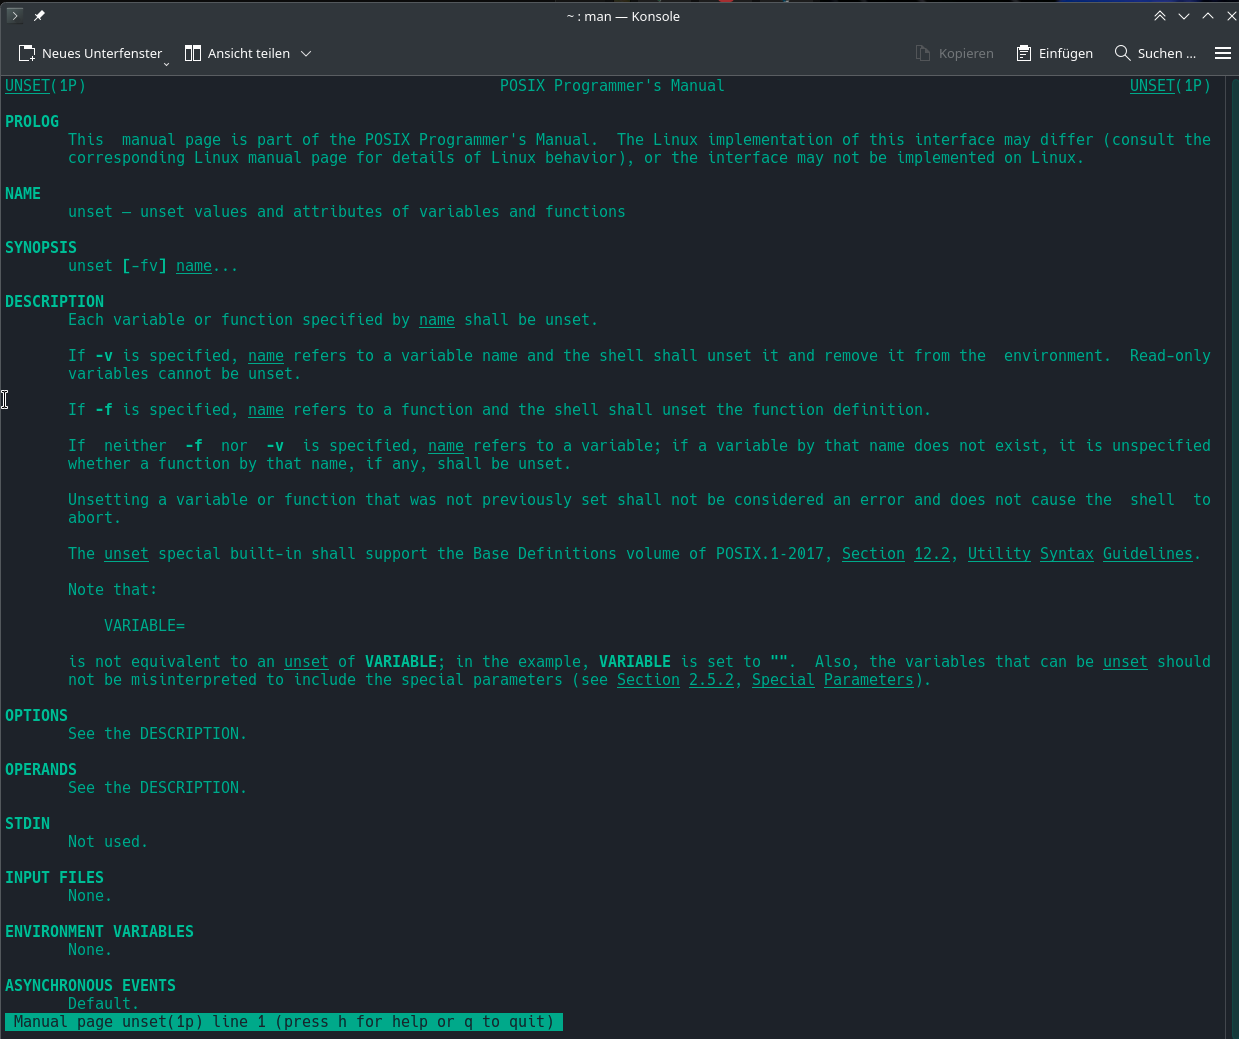The height and width of the screenshot is (1039, 1239).
Task: Click the OPTIONS section heading
Action: coord(36,716)
